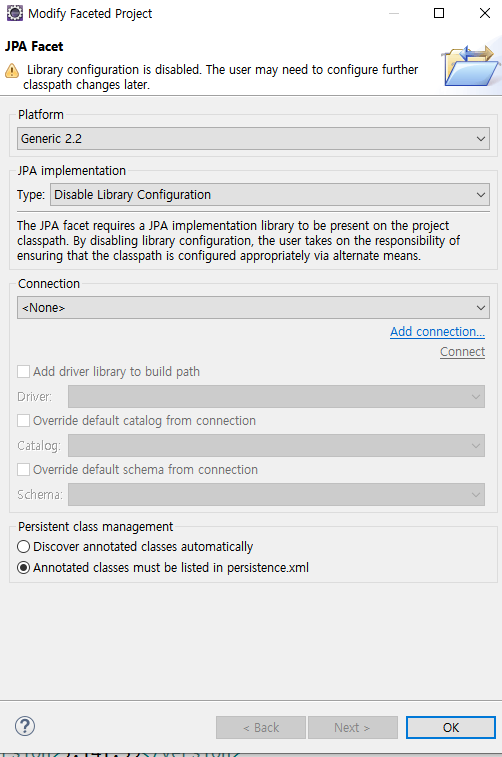This screenshot has height=757, width=502.
Task: Check Add driver library to build path
Action: [x=23, y=371]
